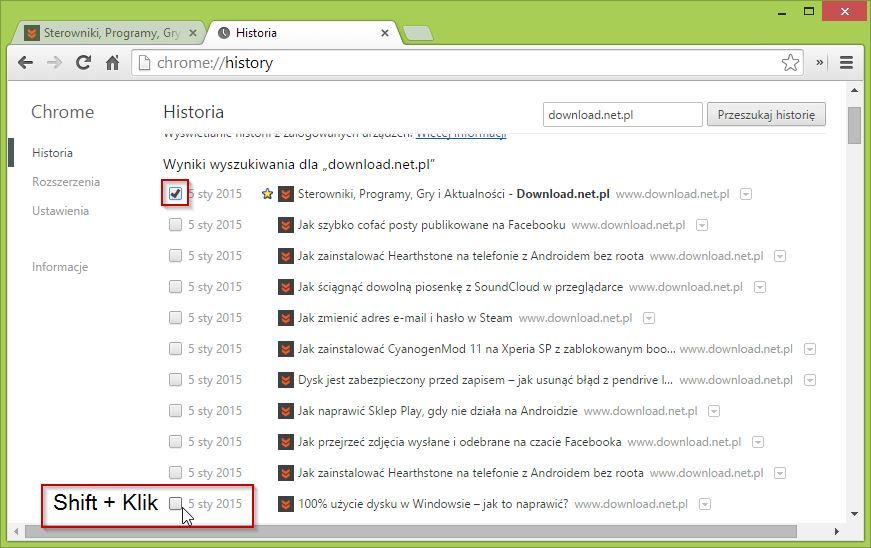This screenshot has height=548, width=871.
Task: Select Historia in the Chrome sidebar
Action: point(52,153)
